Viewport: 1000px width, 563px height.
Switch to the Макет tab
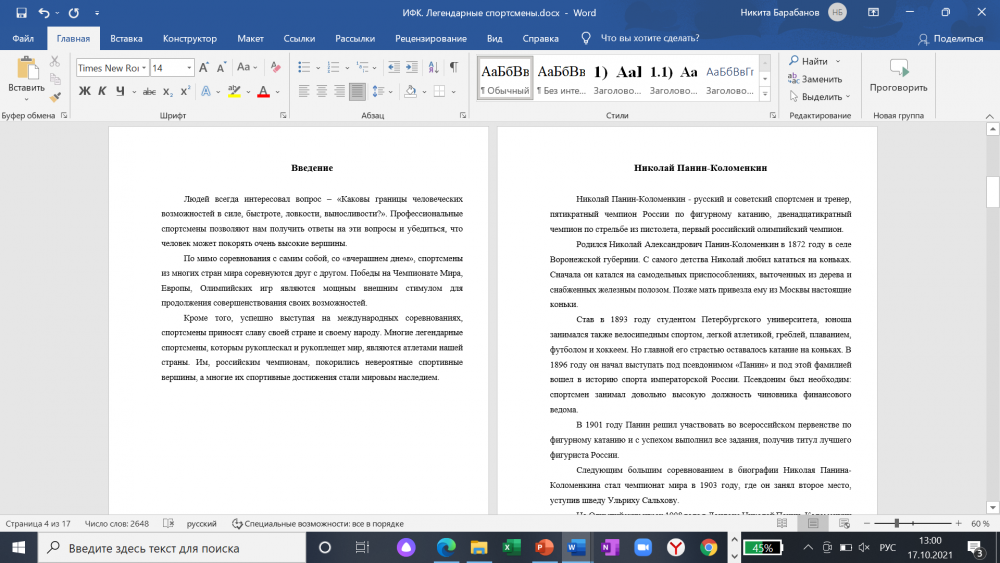point(251,38)
